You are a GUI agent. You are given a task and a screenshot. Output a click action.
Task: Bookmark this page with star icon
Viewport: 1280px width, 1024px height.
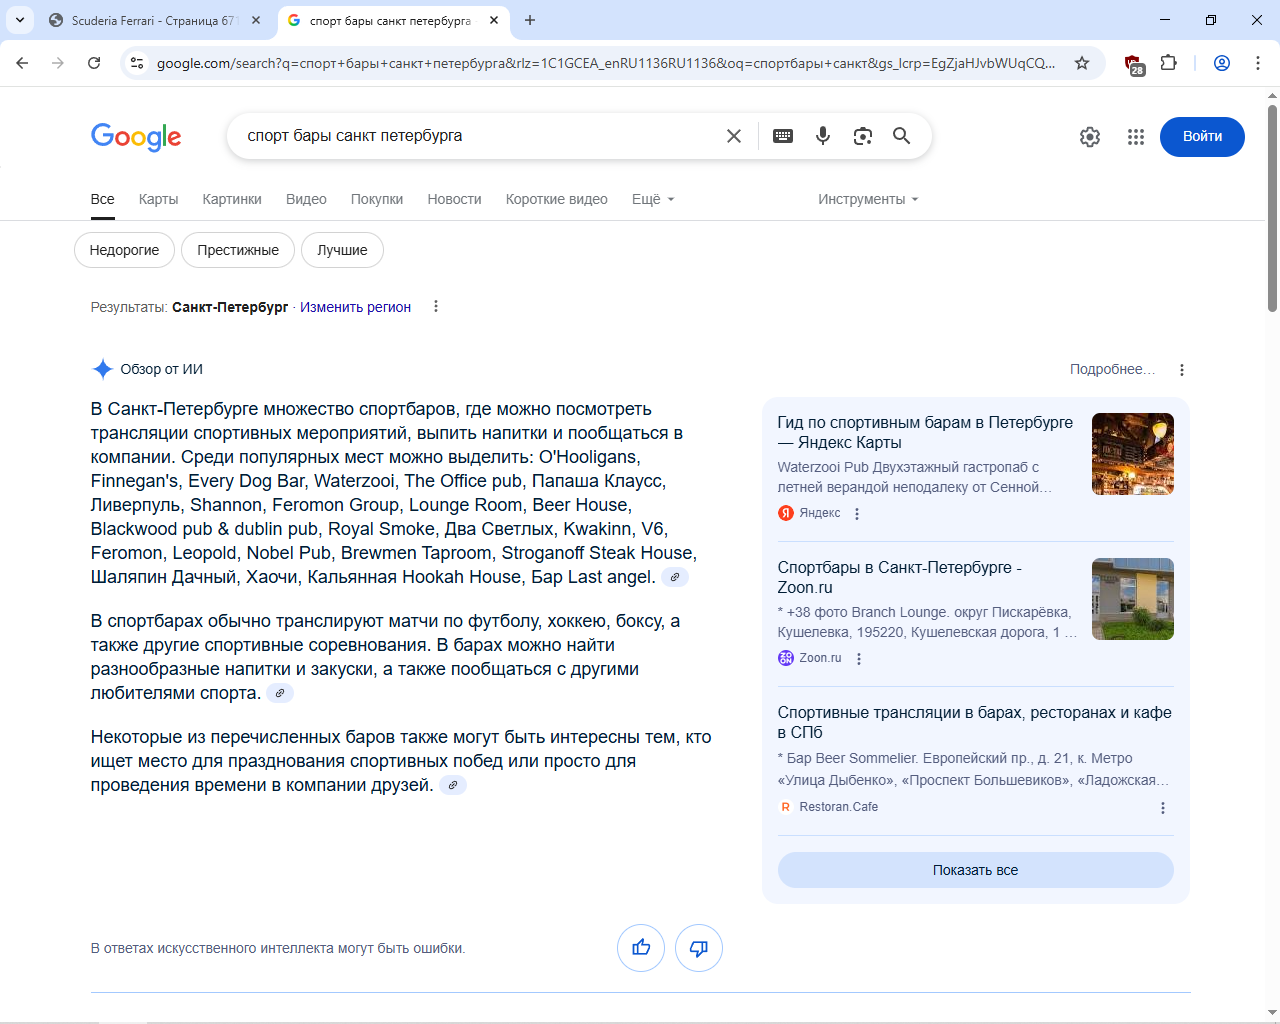(x=1082, y=63)
